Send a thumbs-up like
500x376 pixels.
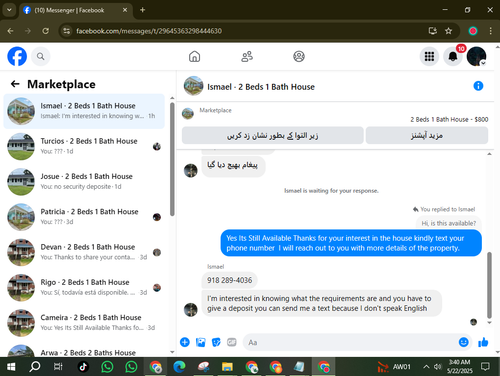[x=483, y=342]
